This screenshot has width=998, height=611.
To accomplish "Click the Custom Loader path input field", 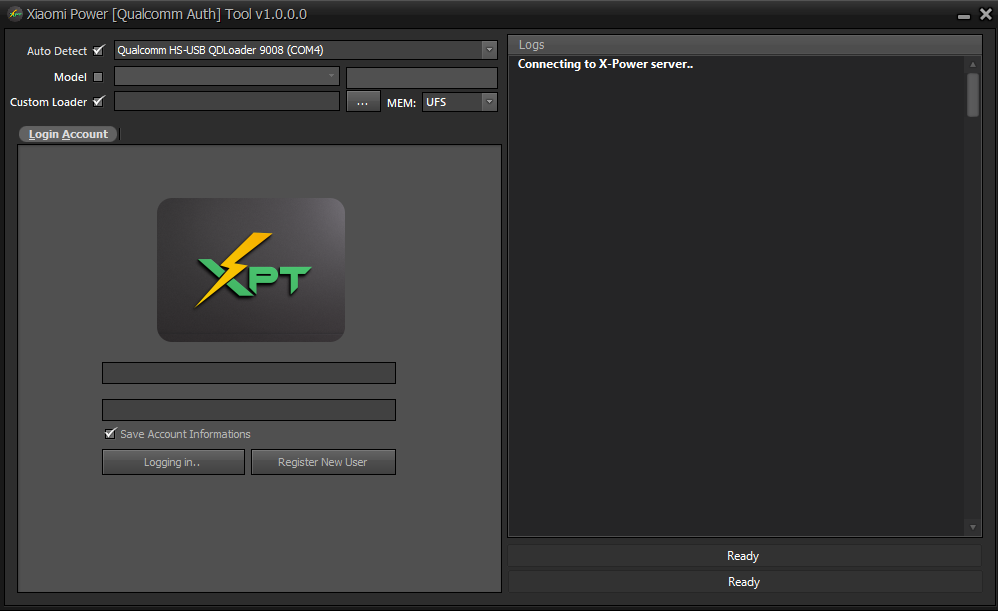I will 227,102.
